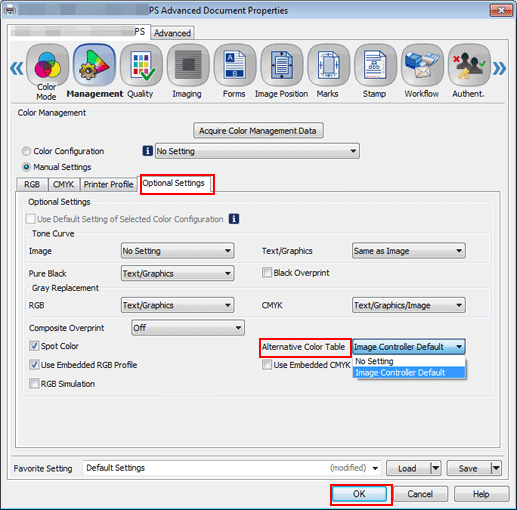
Task: Open the Image Position icon
Action: (282, 65)
